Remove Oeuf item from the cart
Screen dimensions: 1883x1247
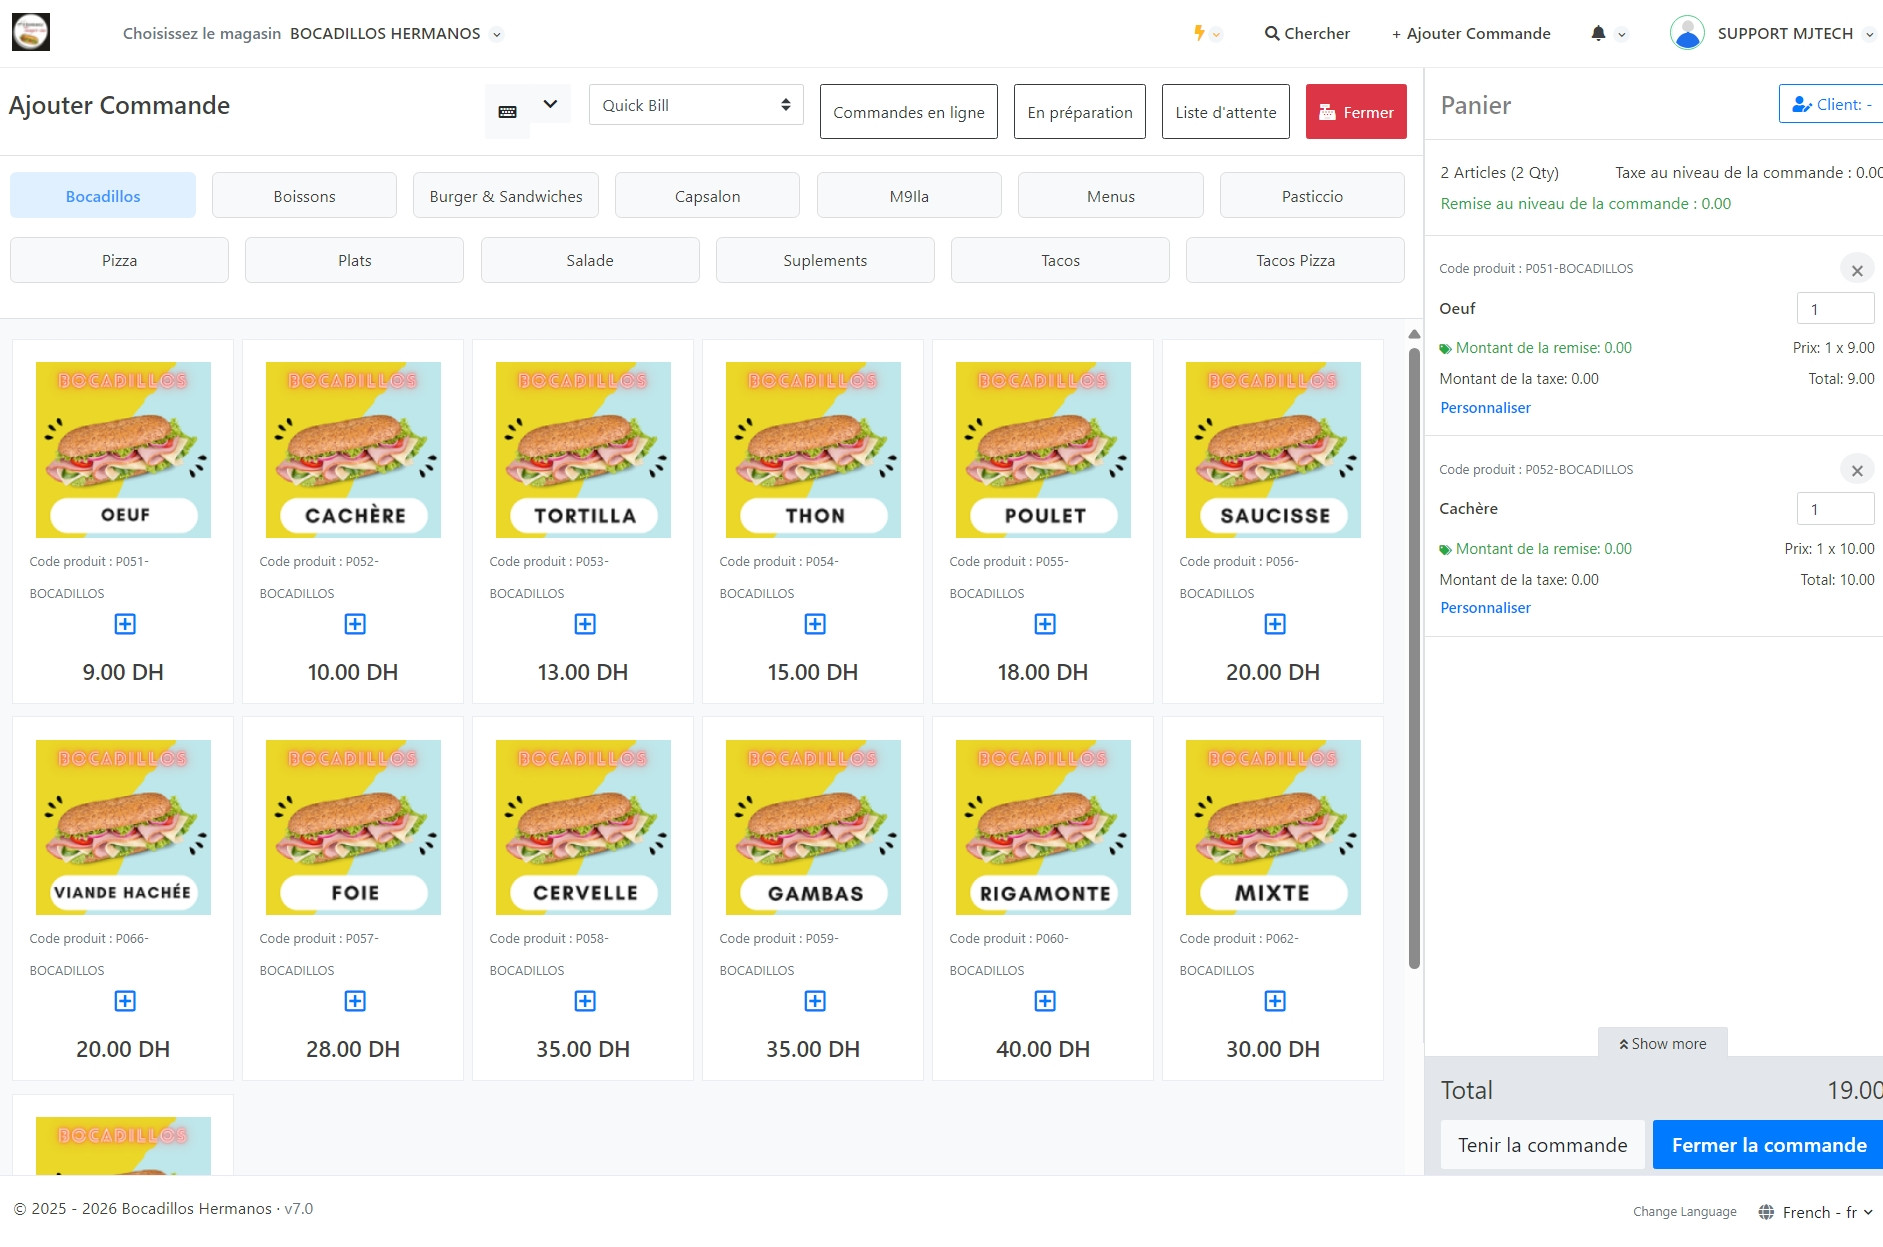coord(1856,270)
